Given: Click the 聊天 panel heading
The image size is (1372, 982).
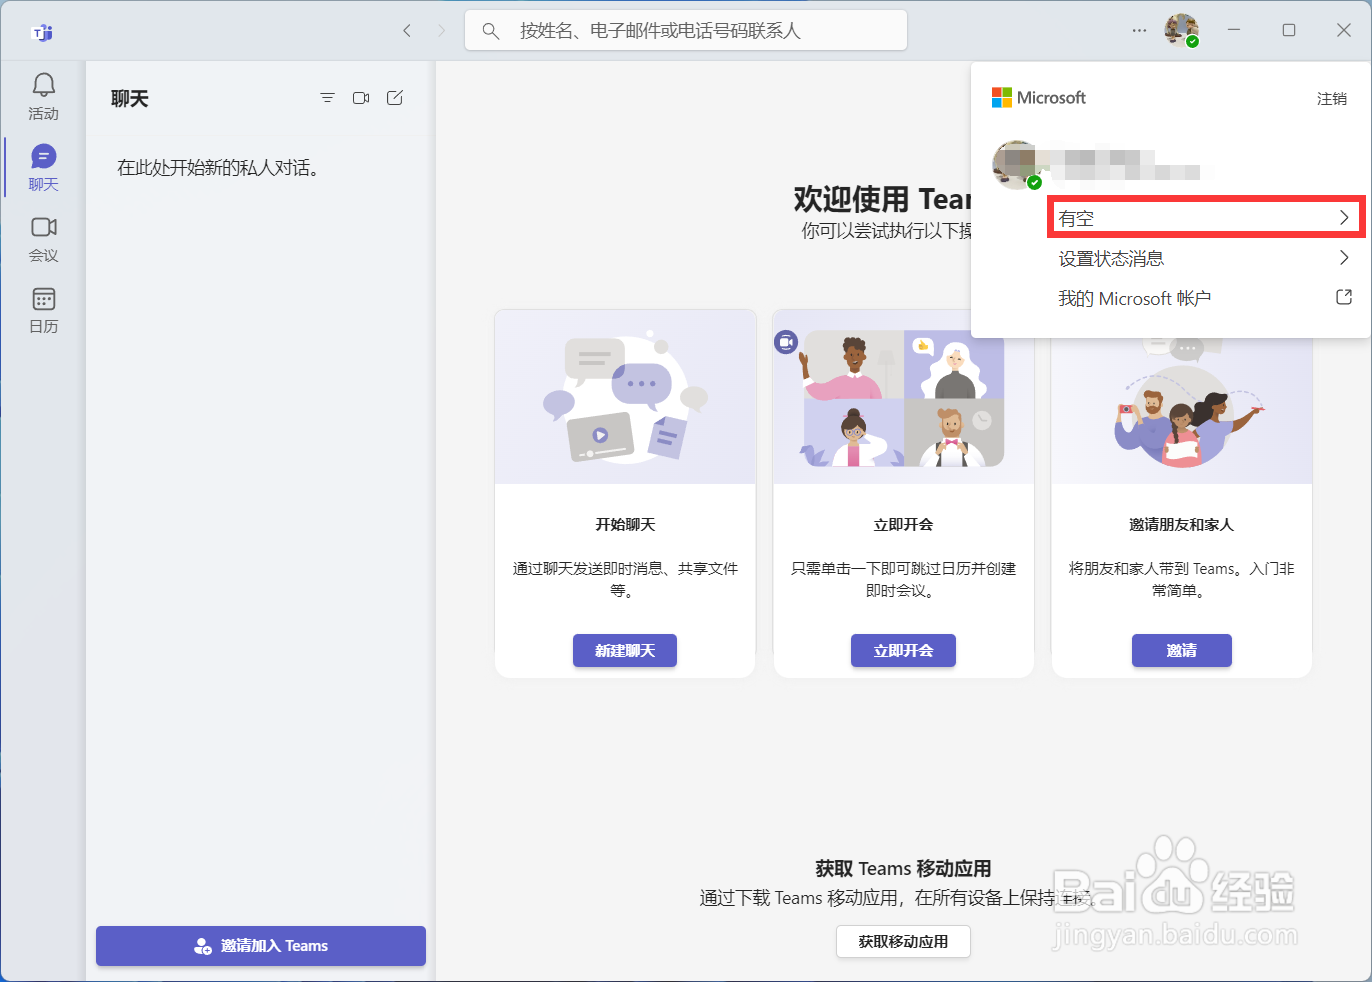Looking at the screenshot, I should click(130, 98).
